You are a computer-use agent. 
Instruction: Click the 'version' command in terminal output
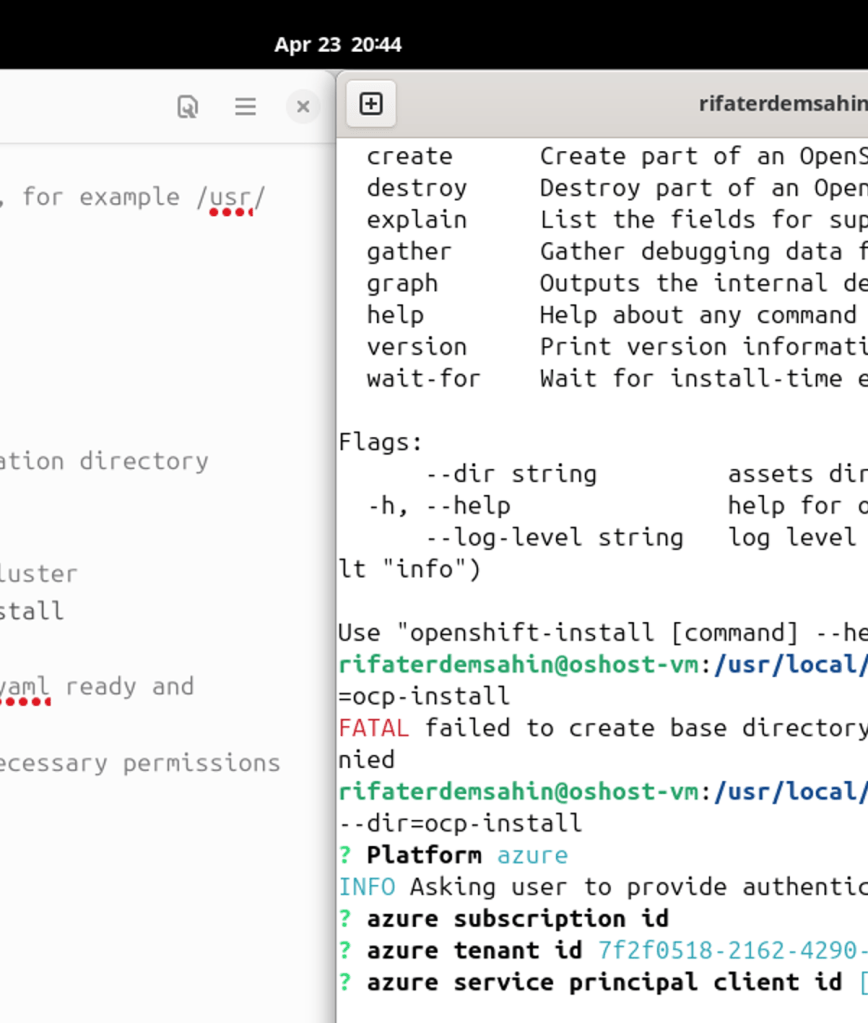pyautogui.click(x=417, y=346)
